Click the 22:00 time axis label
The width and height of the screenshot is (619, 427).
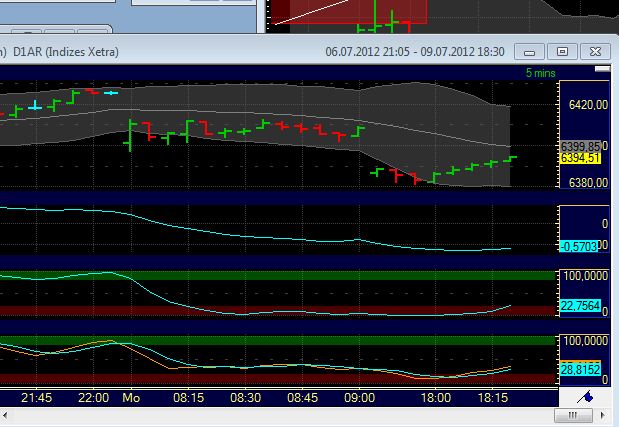(x=94, y=397)
